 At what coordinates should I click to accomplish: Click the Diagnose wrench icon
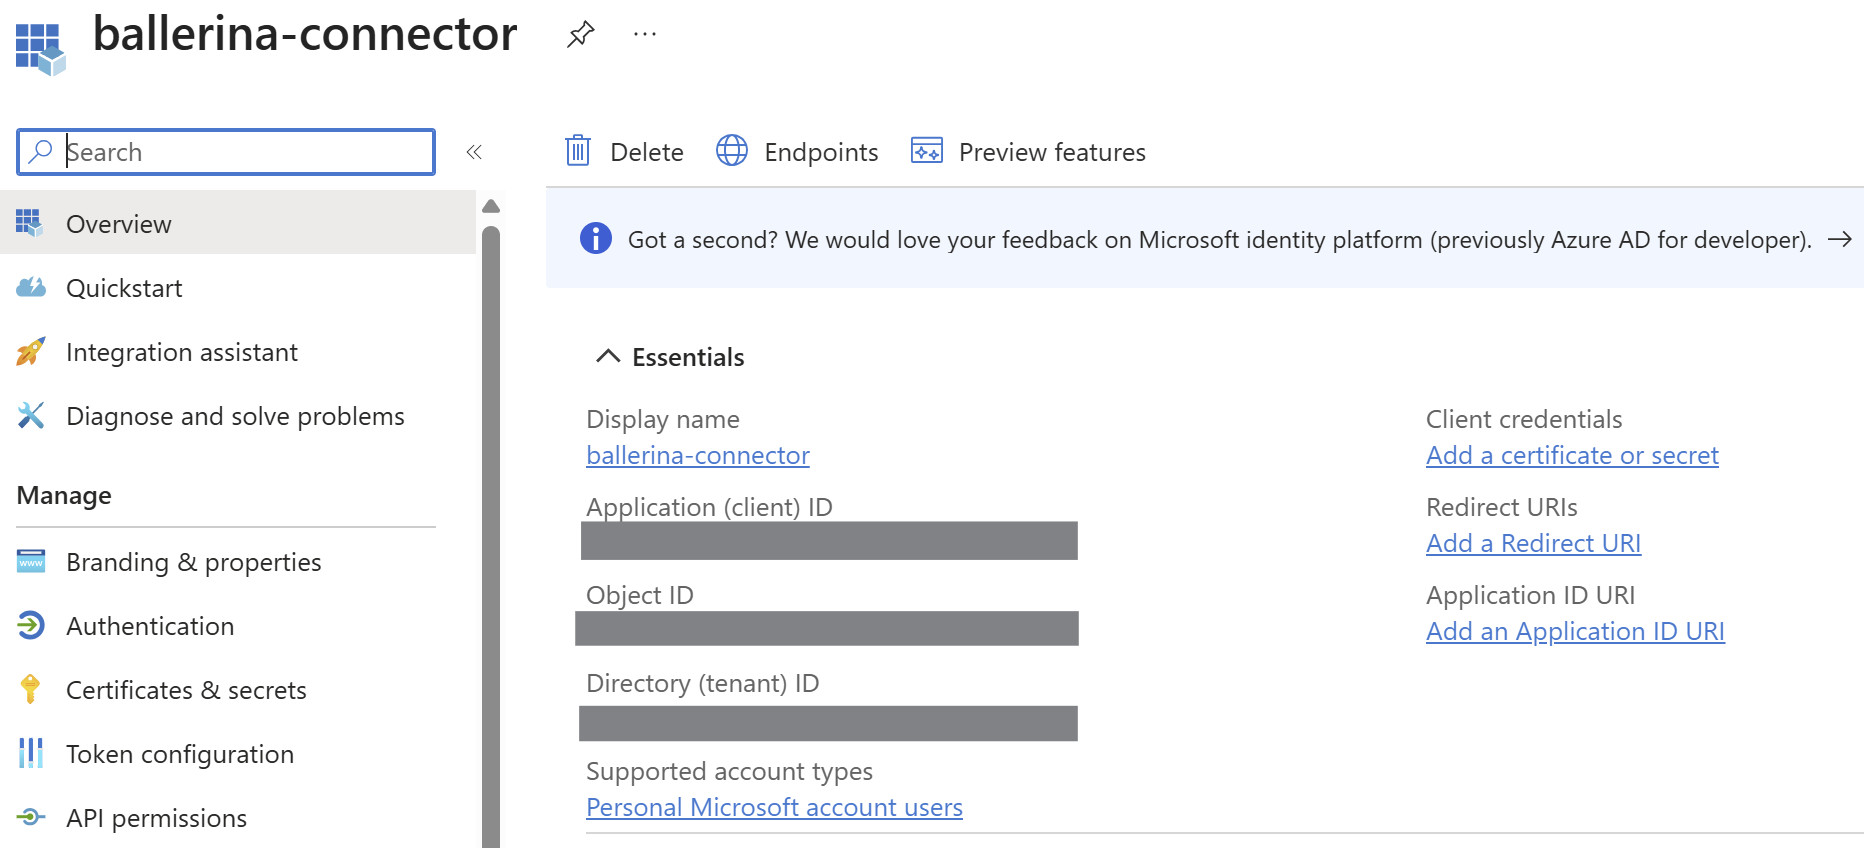point(31,415)
